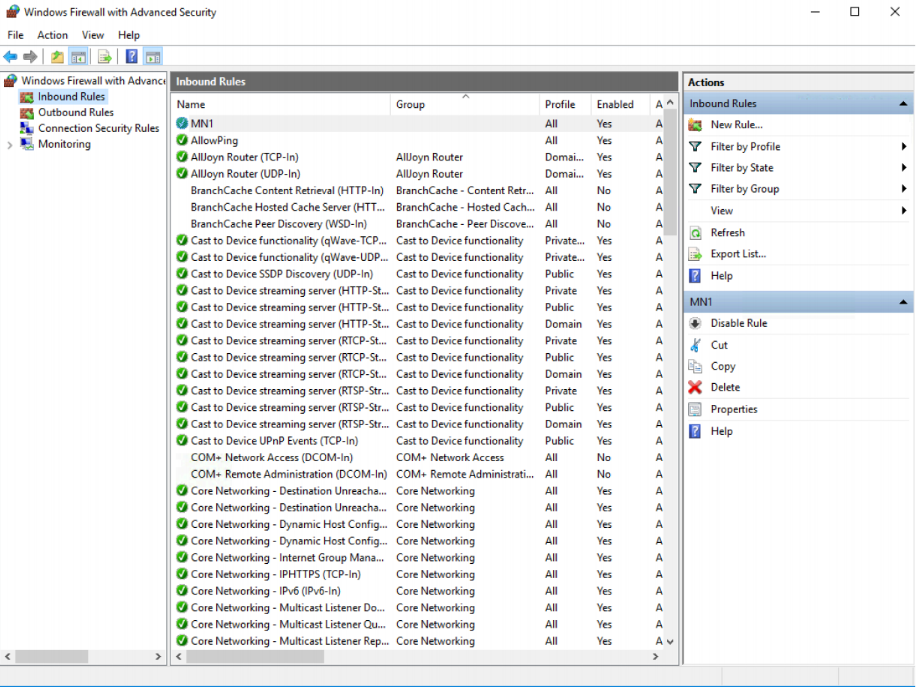917x688 pixels.
Task: Click the Copy icon in MN1 actions
Action: (695, 366)
